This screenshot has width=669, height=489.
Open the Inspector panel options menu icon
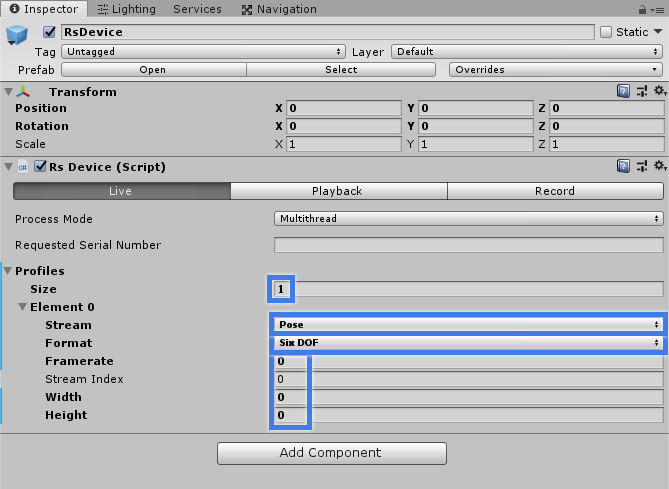[x=658, y=10]
